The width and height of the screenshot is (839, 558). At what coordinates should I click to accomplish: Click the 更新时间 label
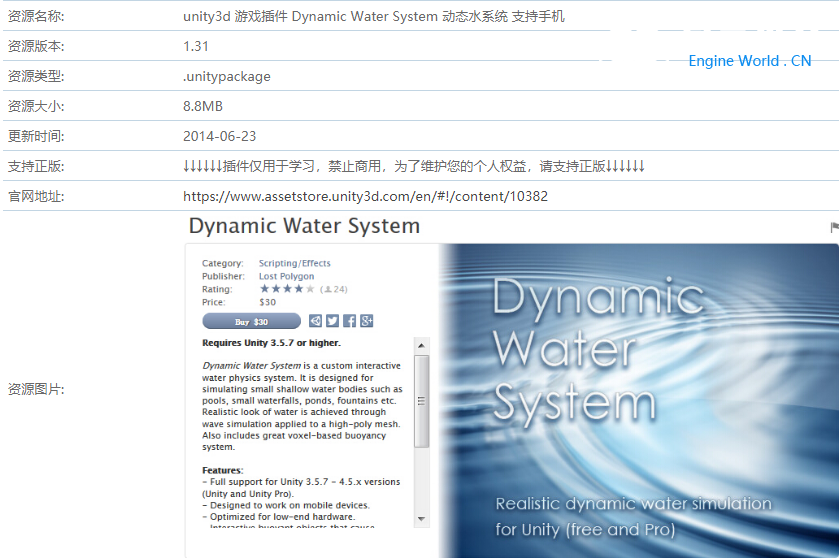coord(36,136)
